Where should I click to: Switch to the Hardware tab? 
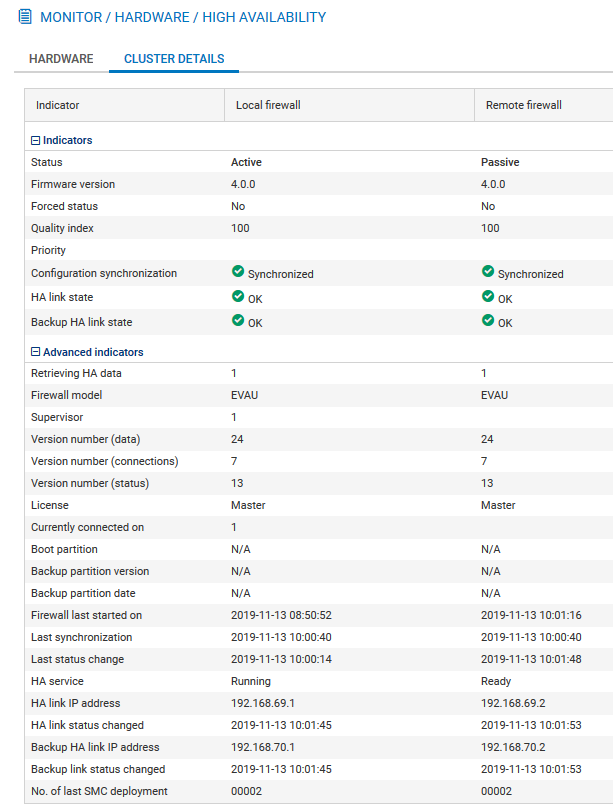tap(61, 59)
